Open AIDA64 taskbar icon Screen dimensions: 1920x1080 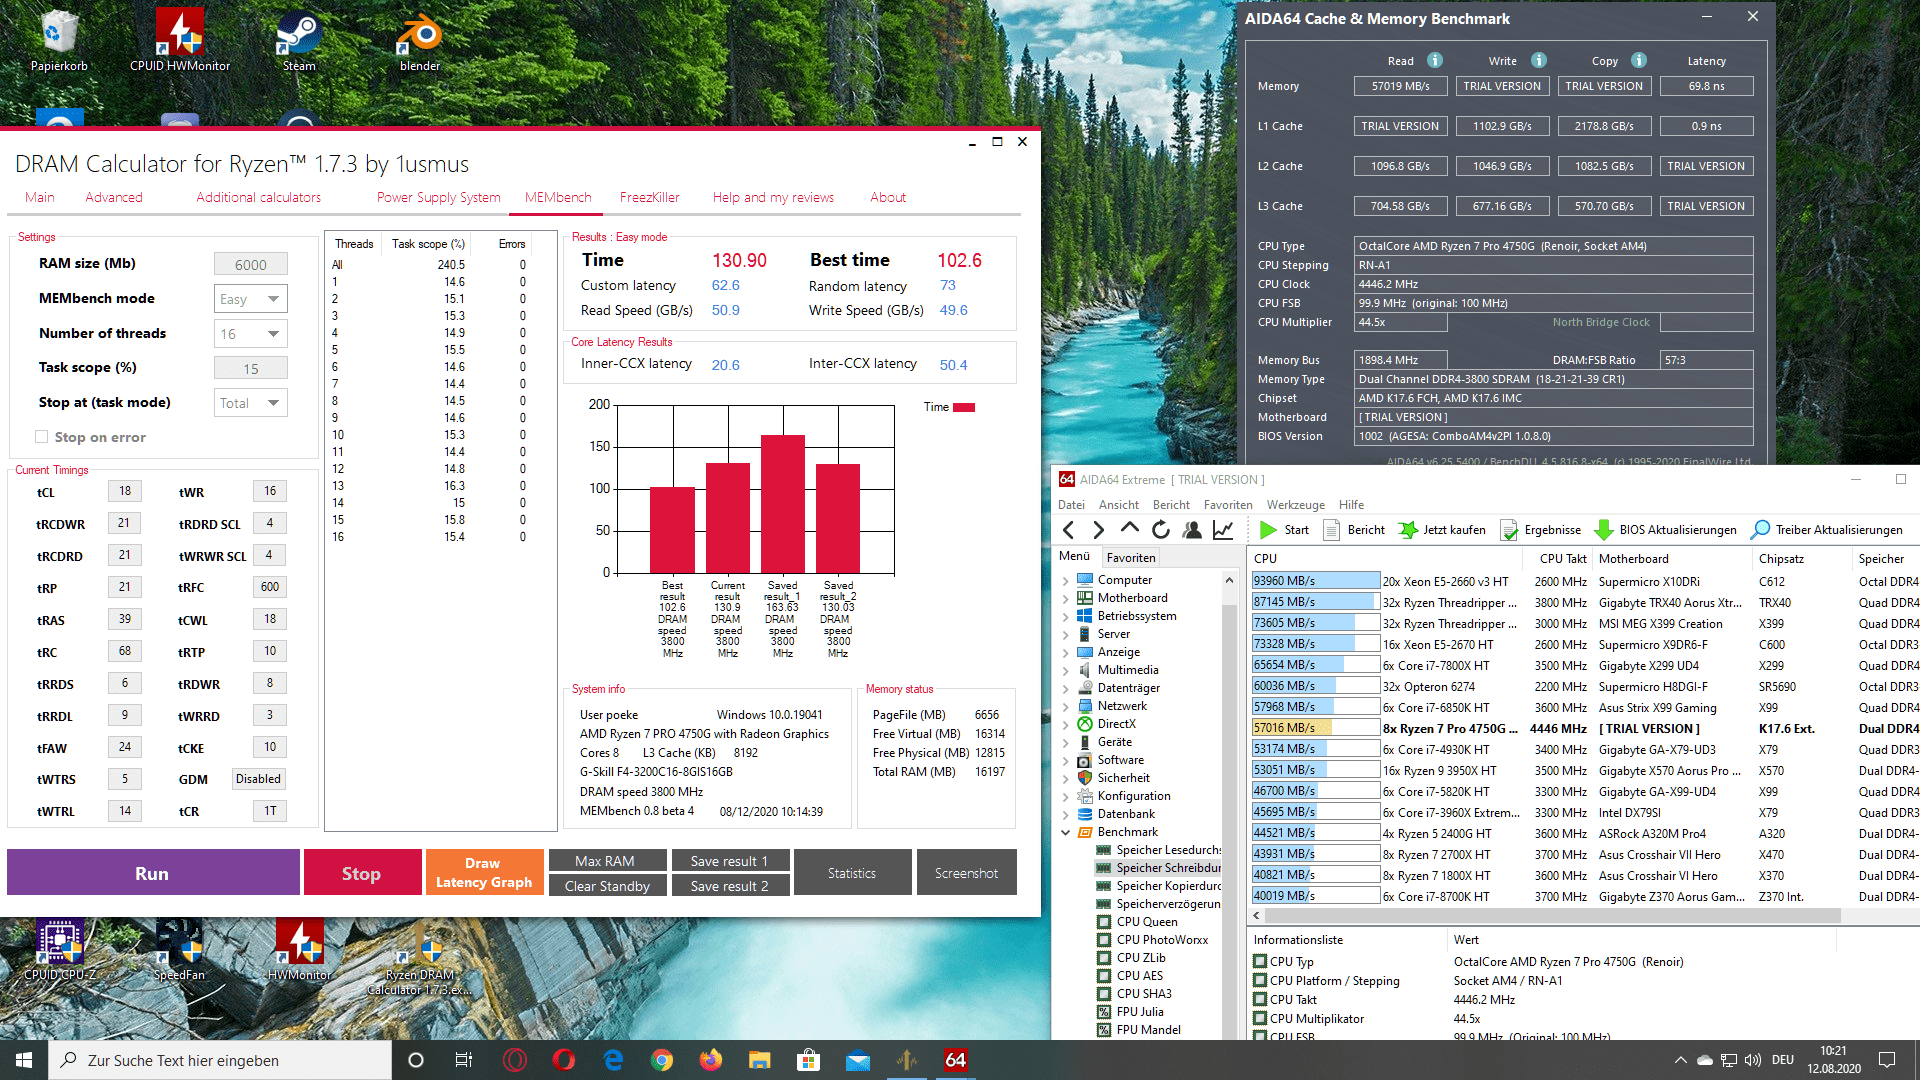[955, 1060]
